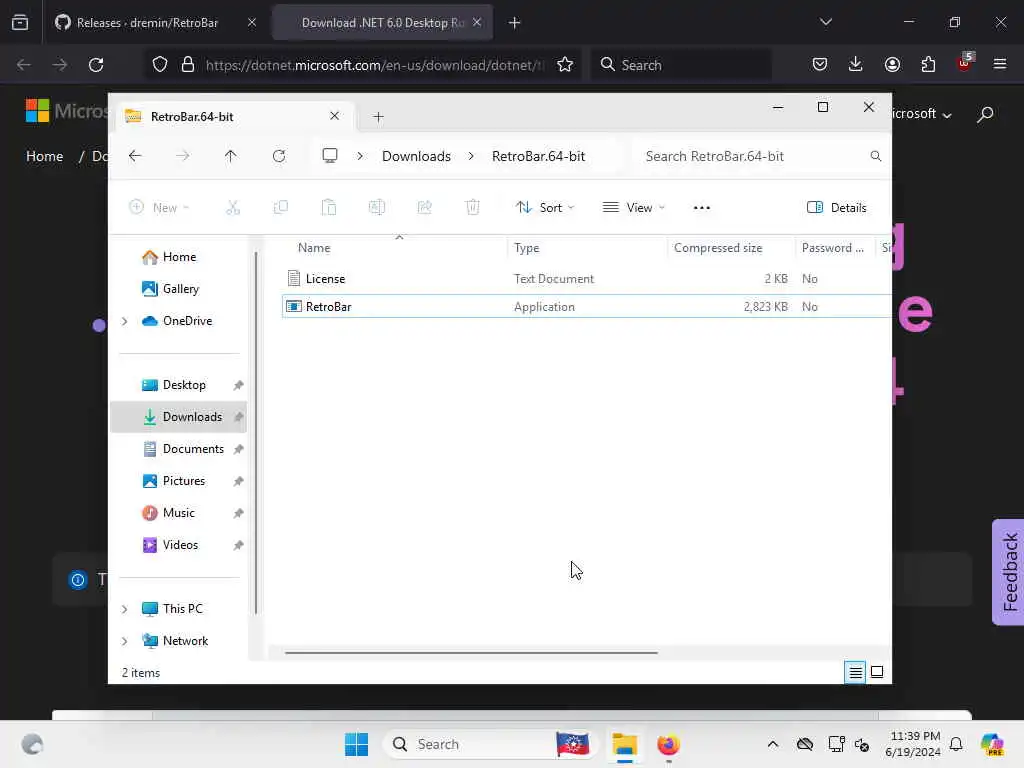Switch to large thumbnails view icon in status bar
The image size is (1024, 768).
coord(877,672)
